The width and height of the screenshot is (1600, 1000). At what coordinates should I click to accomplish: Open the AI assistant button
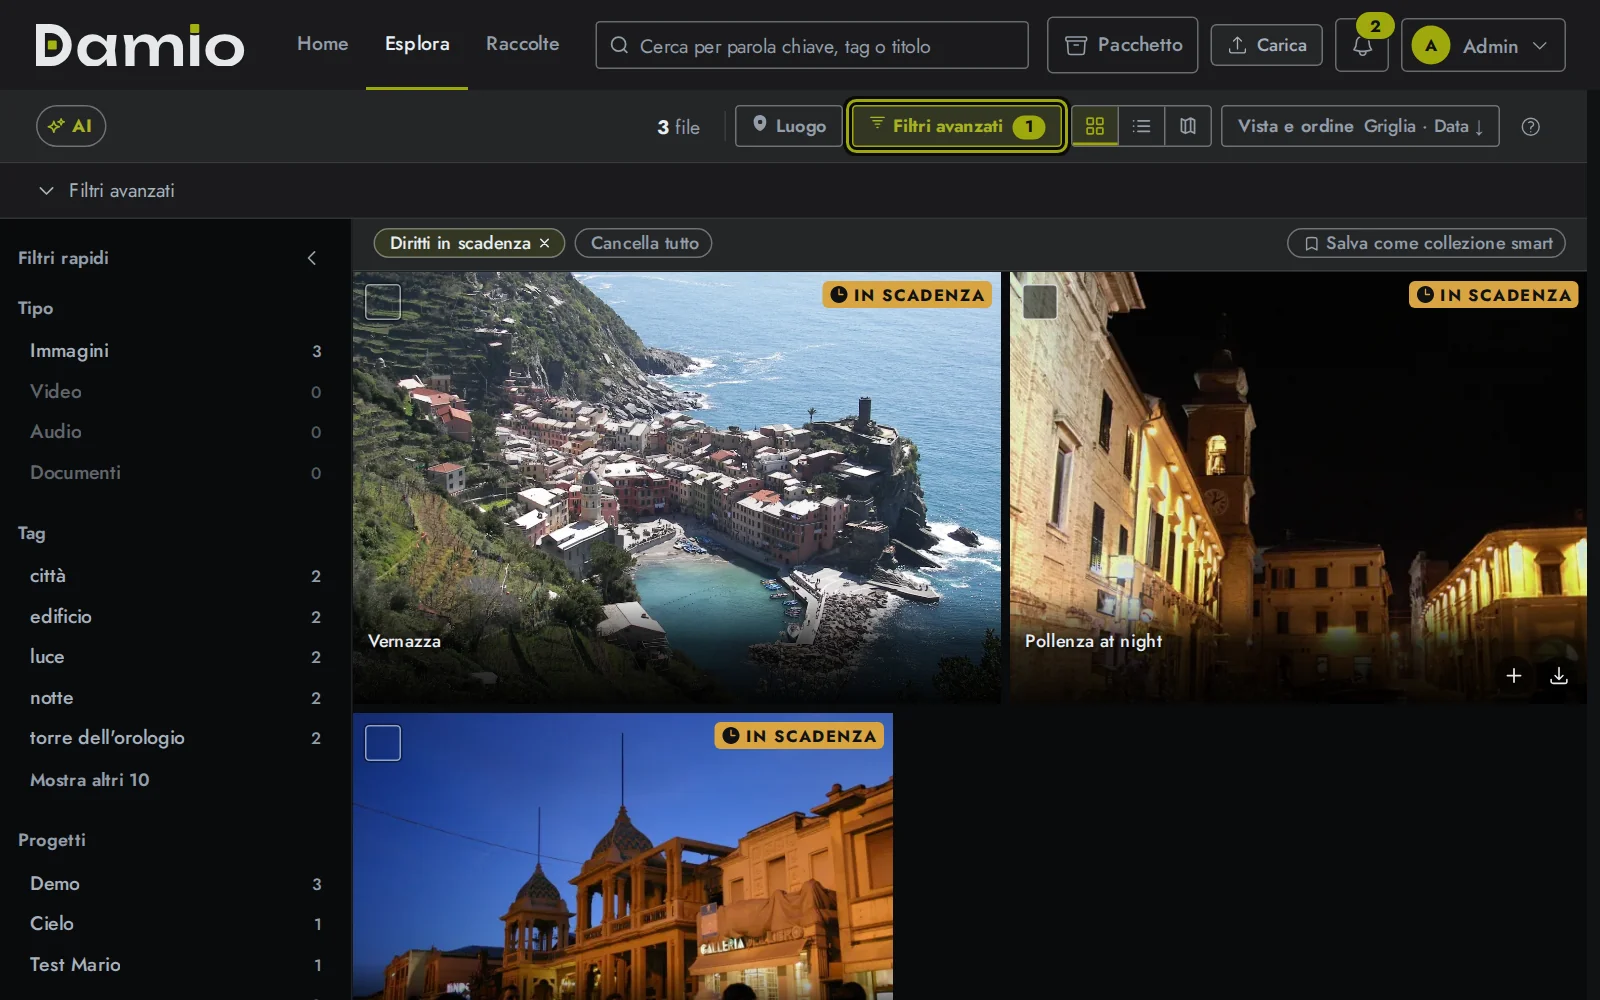point(71,126)
